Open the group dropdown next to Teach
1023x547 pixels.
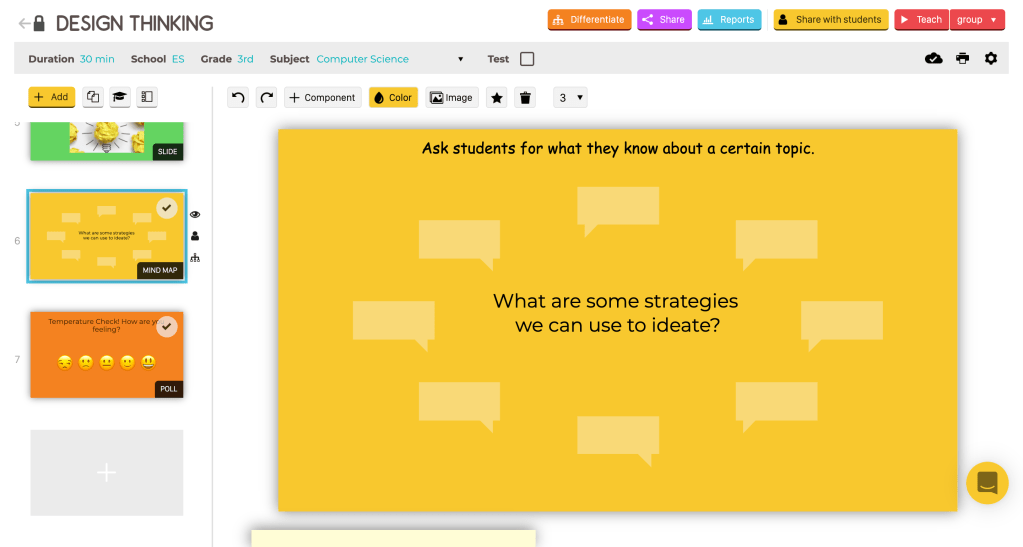977,20
